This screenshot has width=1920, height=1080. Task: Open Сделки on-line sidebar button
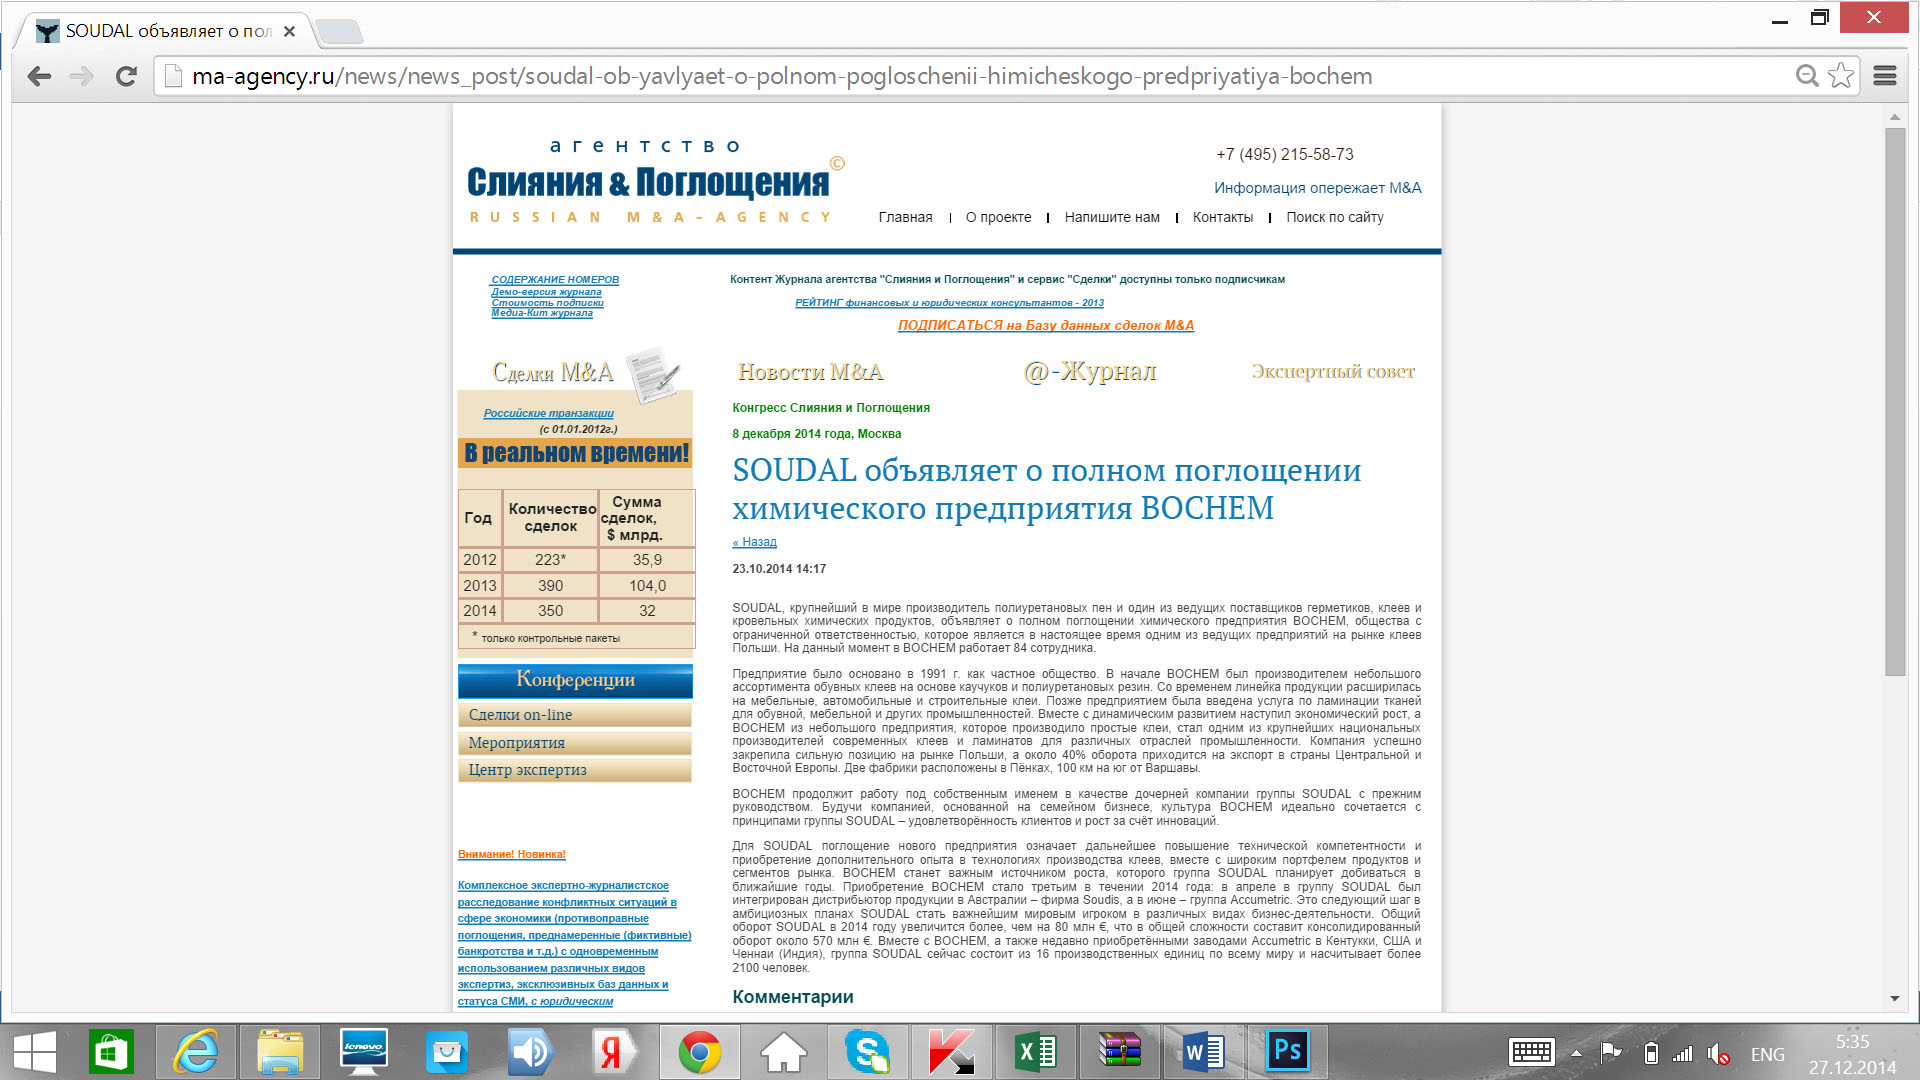click(575, 715)
